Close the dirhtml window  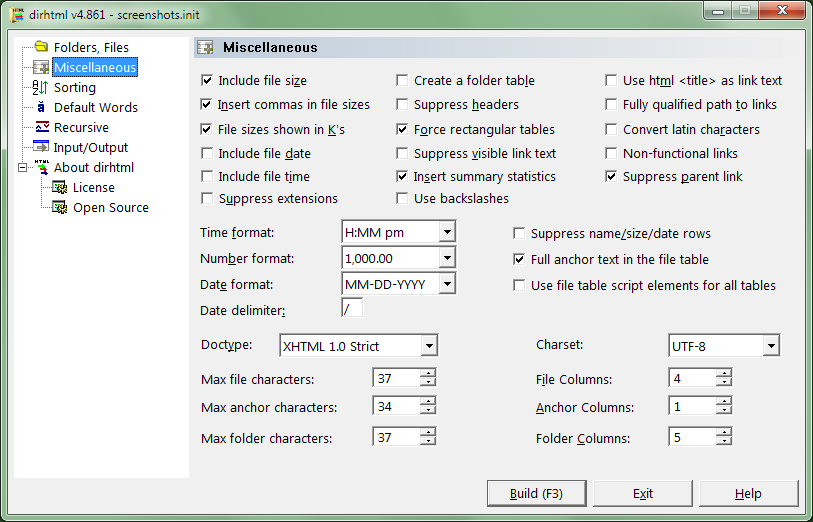click(x=783, y=10)
